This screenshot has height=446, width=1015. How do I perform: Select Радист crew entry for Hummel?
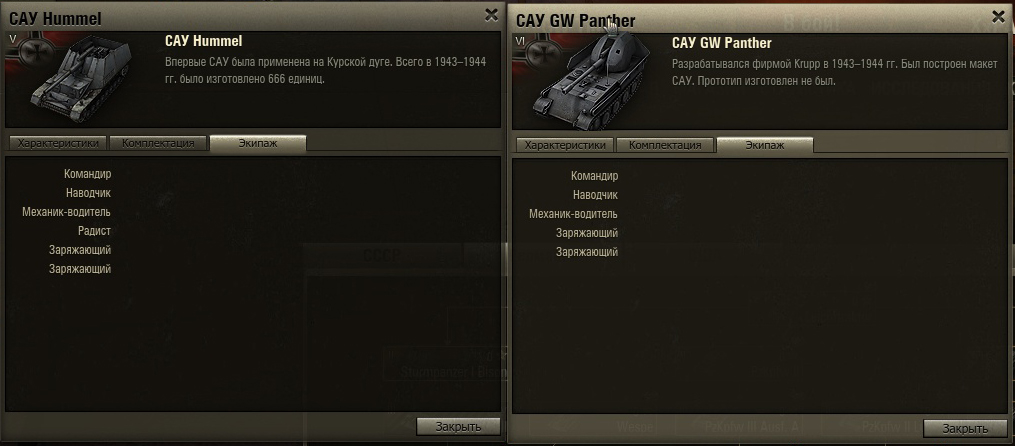pyautogui.click(x=95, y=230)
